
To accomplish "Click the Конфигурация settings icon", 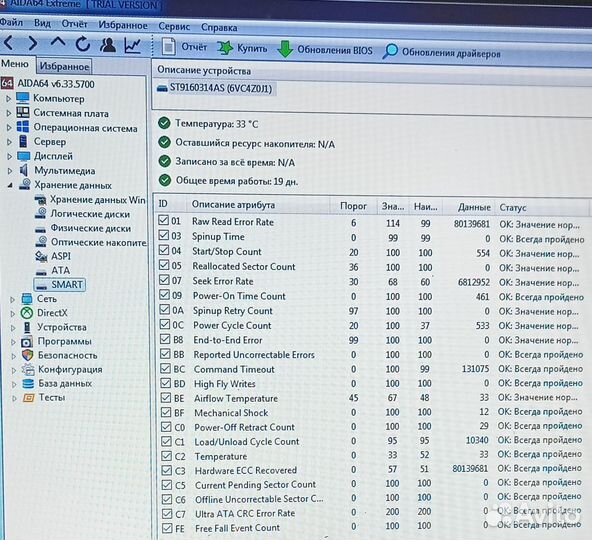I will [28, 369].
